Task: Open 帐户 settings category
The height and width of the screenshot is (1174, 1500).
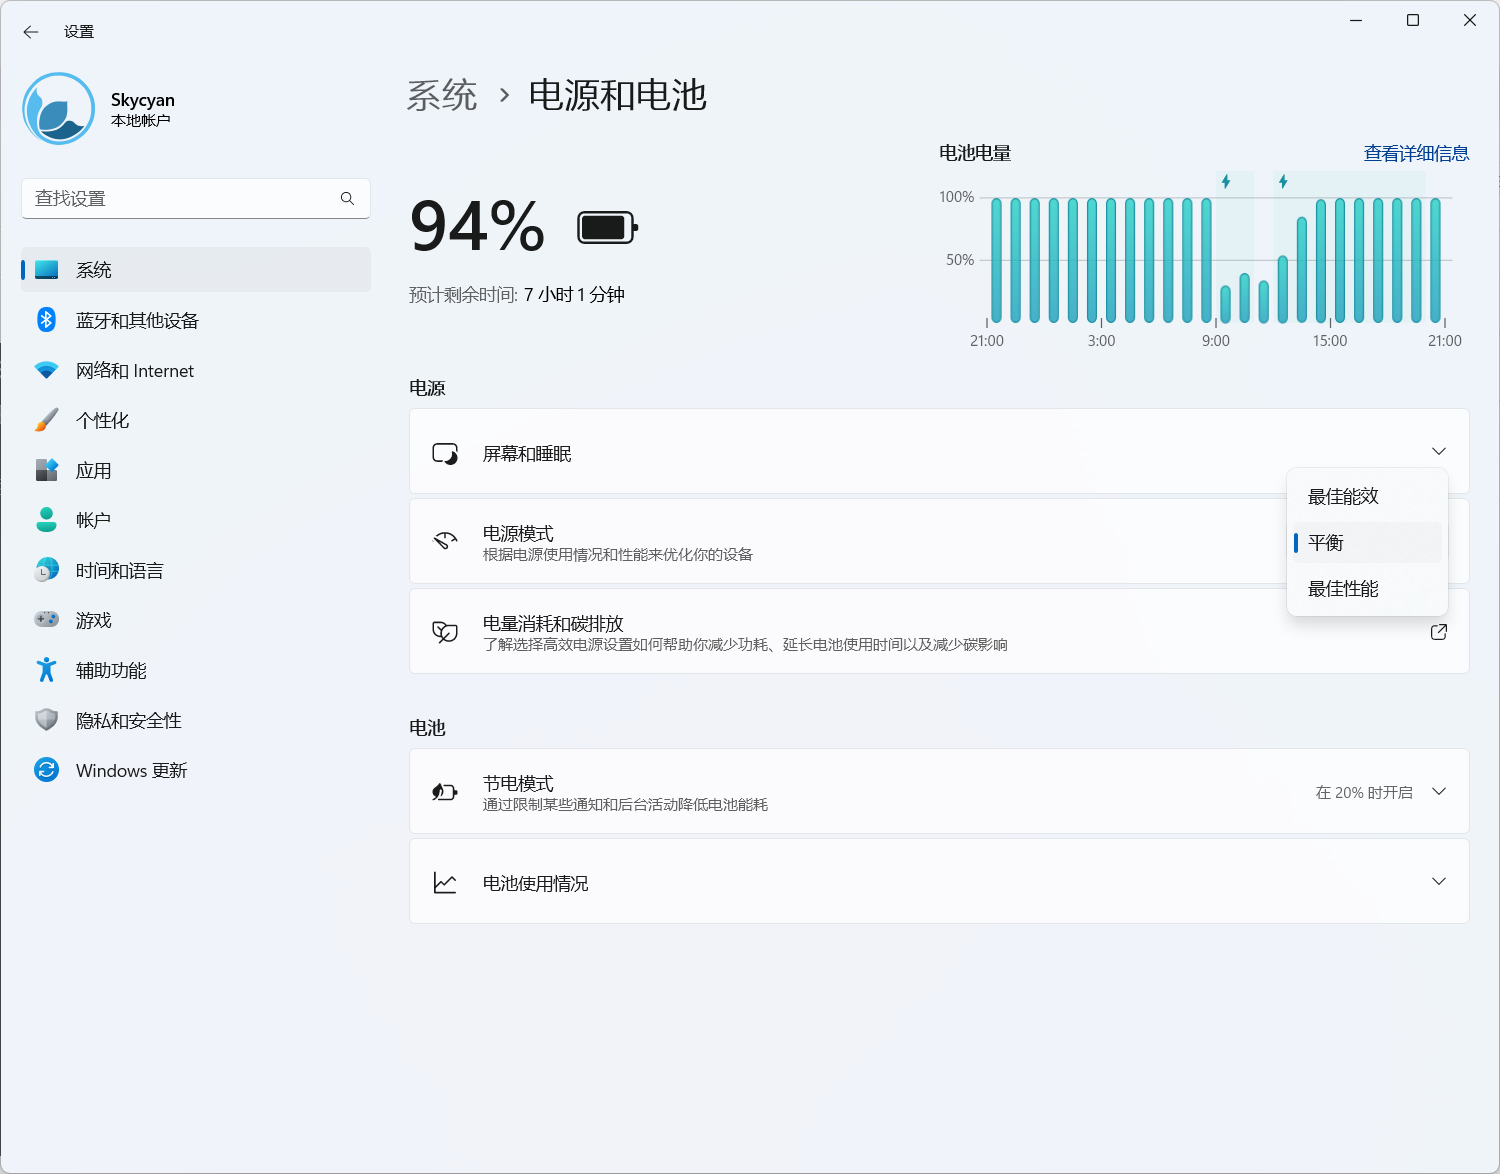Action: pos(196,520)
